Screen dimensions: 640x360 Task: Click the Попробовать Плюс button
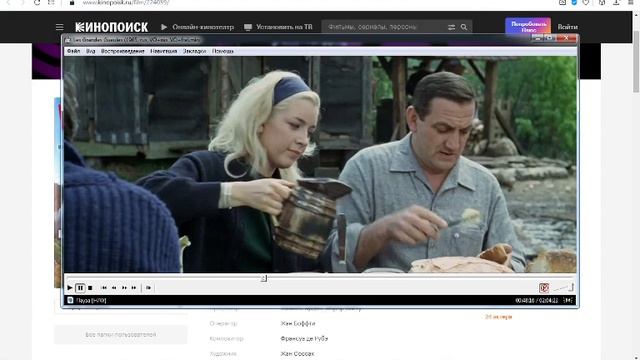click(528, 27)
